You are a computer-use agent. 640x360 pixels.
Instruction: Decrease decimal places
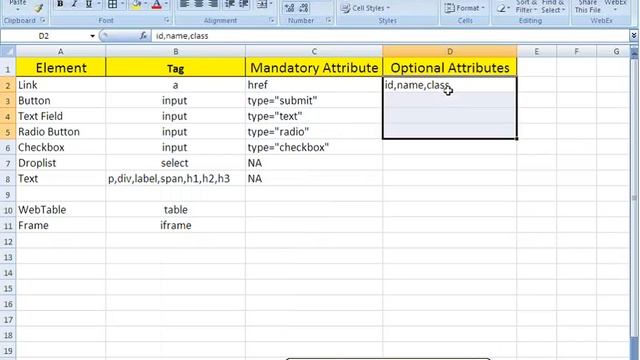point(304,8)
